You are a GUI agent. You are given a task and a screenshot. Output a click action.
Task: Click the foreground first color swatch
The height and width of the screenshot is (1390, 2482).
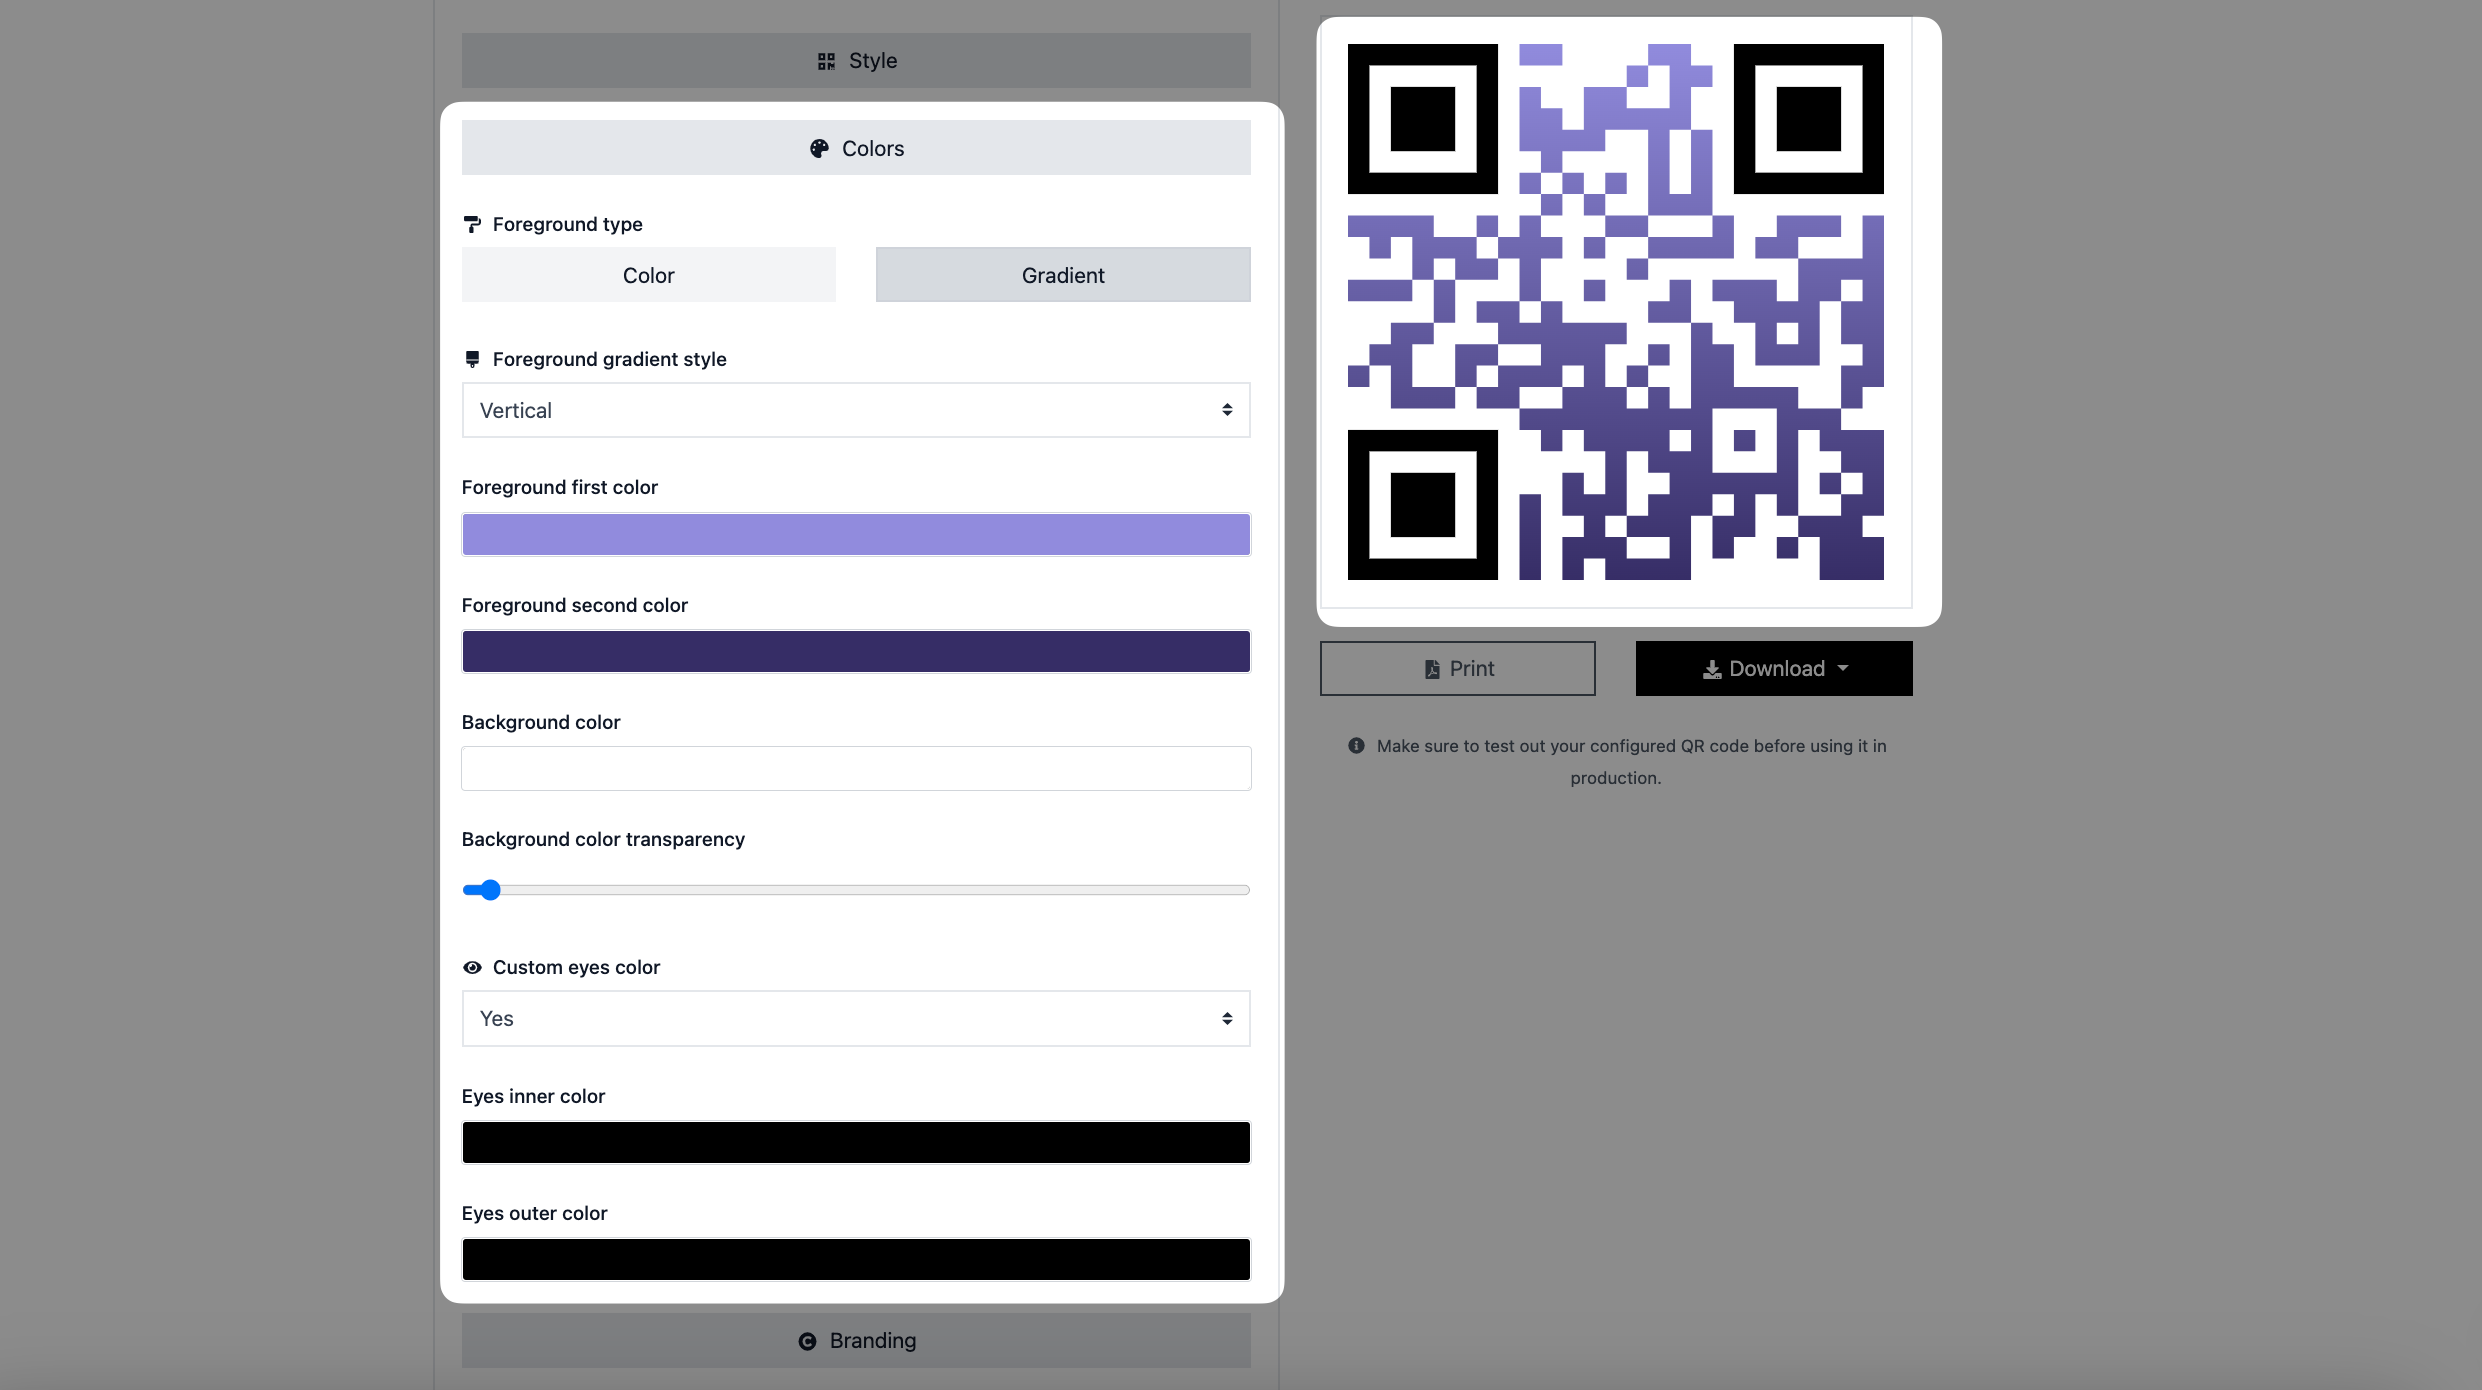856,534
